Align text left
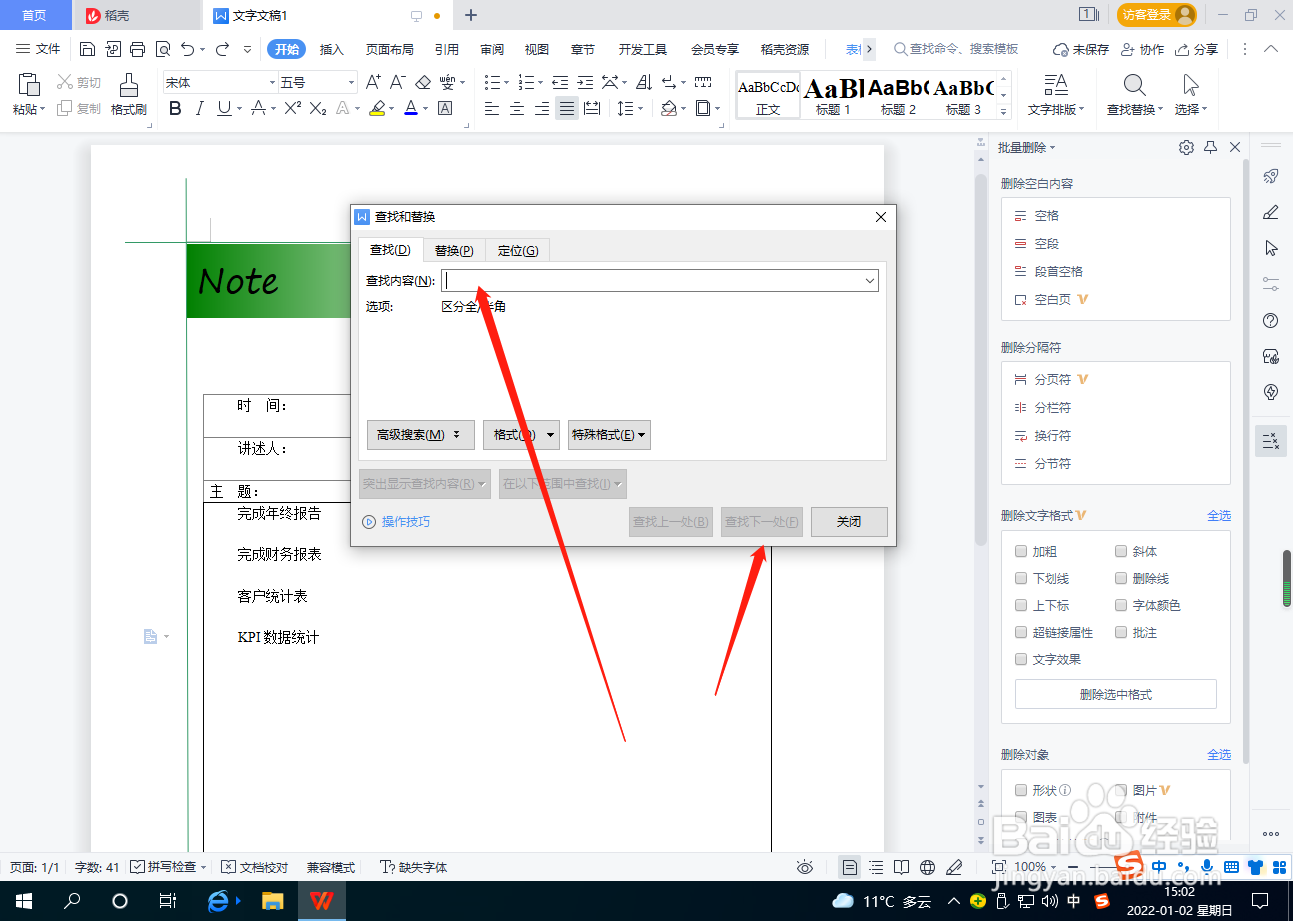 (x=492, y=108)
